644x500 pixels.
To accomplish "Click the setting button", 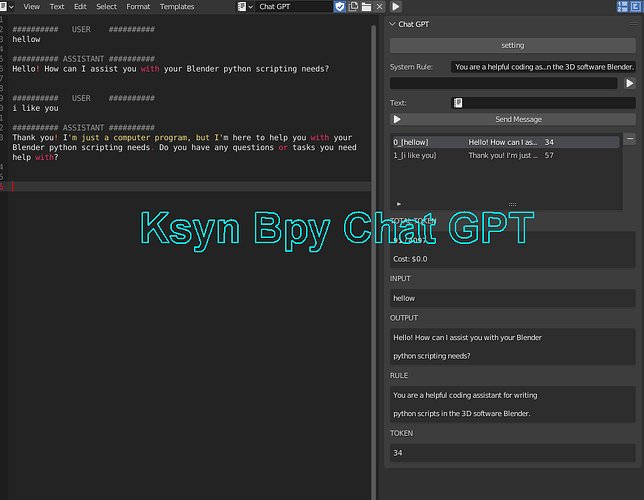I will tap(513, 45).
